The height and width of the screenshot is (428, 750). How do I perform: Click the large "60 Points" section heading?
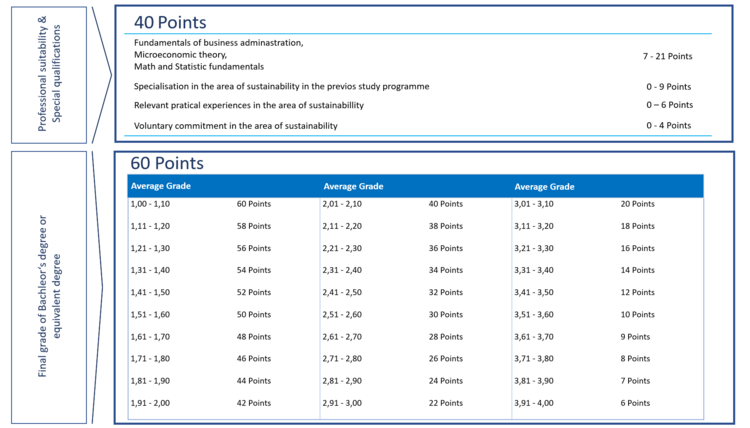(x=167, y=163)
